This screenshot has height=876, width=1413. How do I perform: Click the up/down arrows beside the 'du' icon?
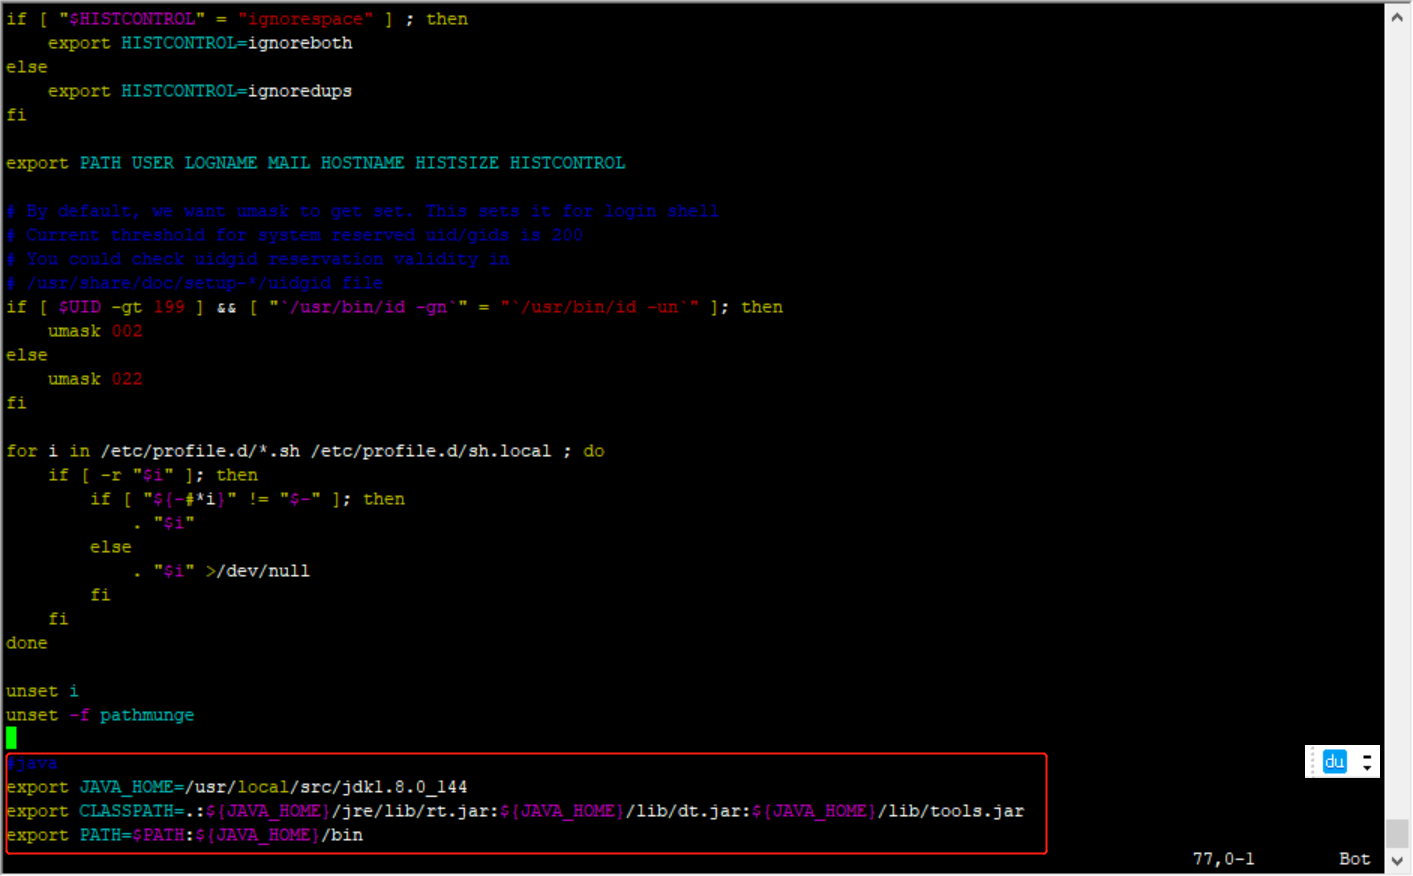tap(1367, 762)
